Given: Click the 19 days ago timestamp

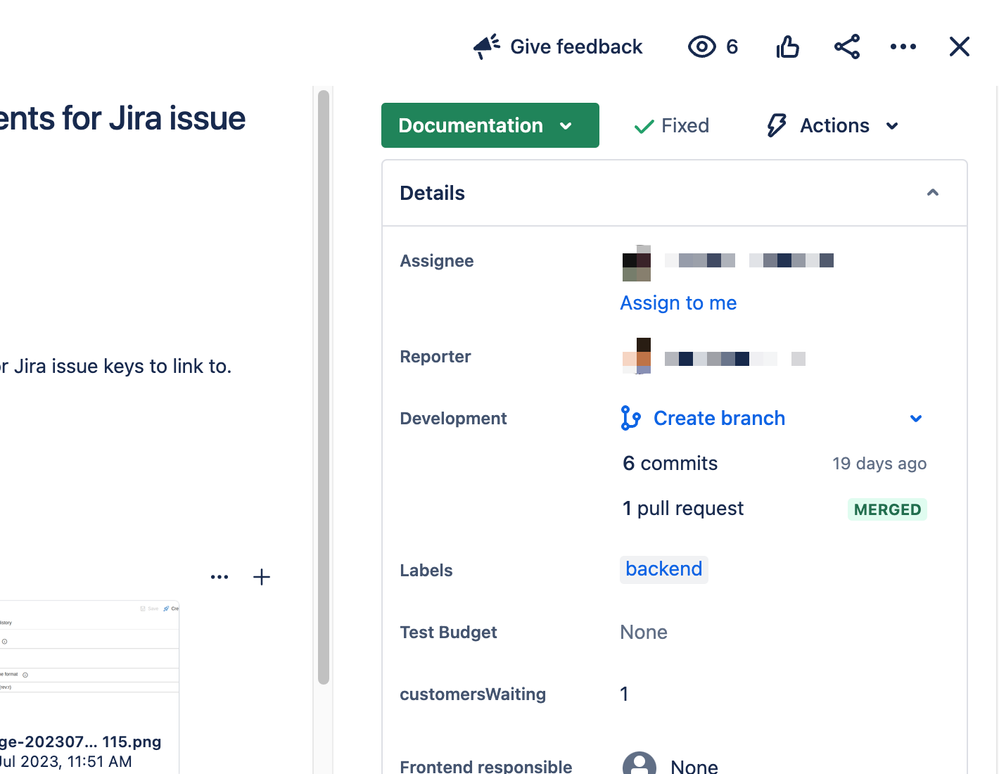Looking at the screenshot, I should click(879, 464).
